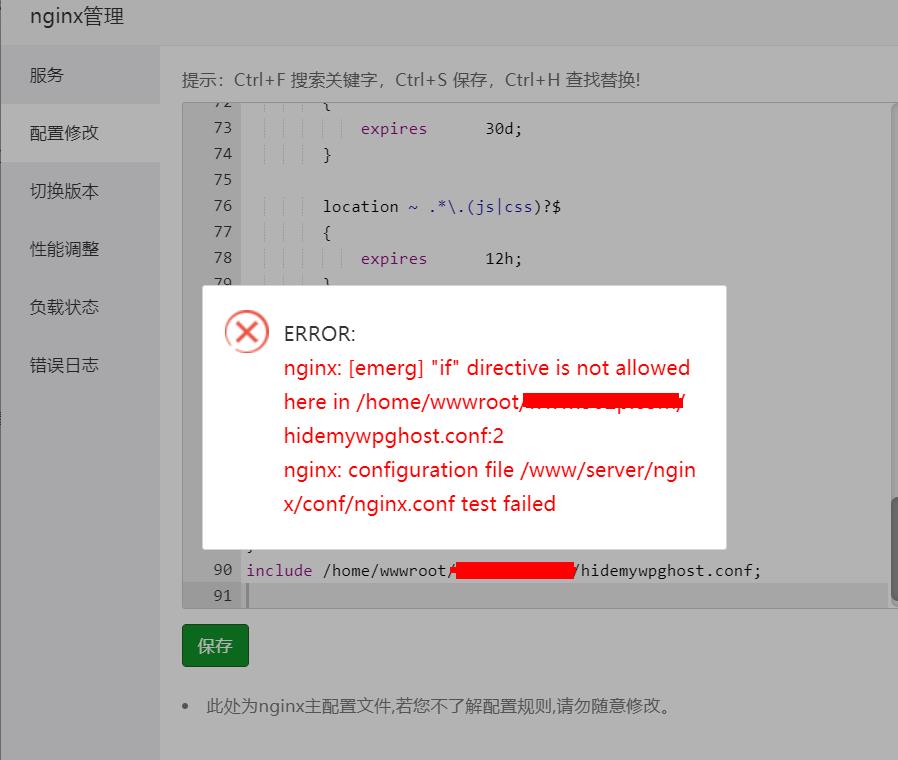Click line number 90 in gutter
Viewport: 898px width, 760px height.
[222, 570]
